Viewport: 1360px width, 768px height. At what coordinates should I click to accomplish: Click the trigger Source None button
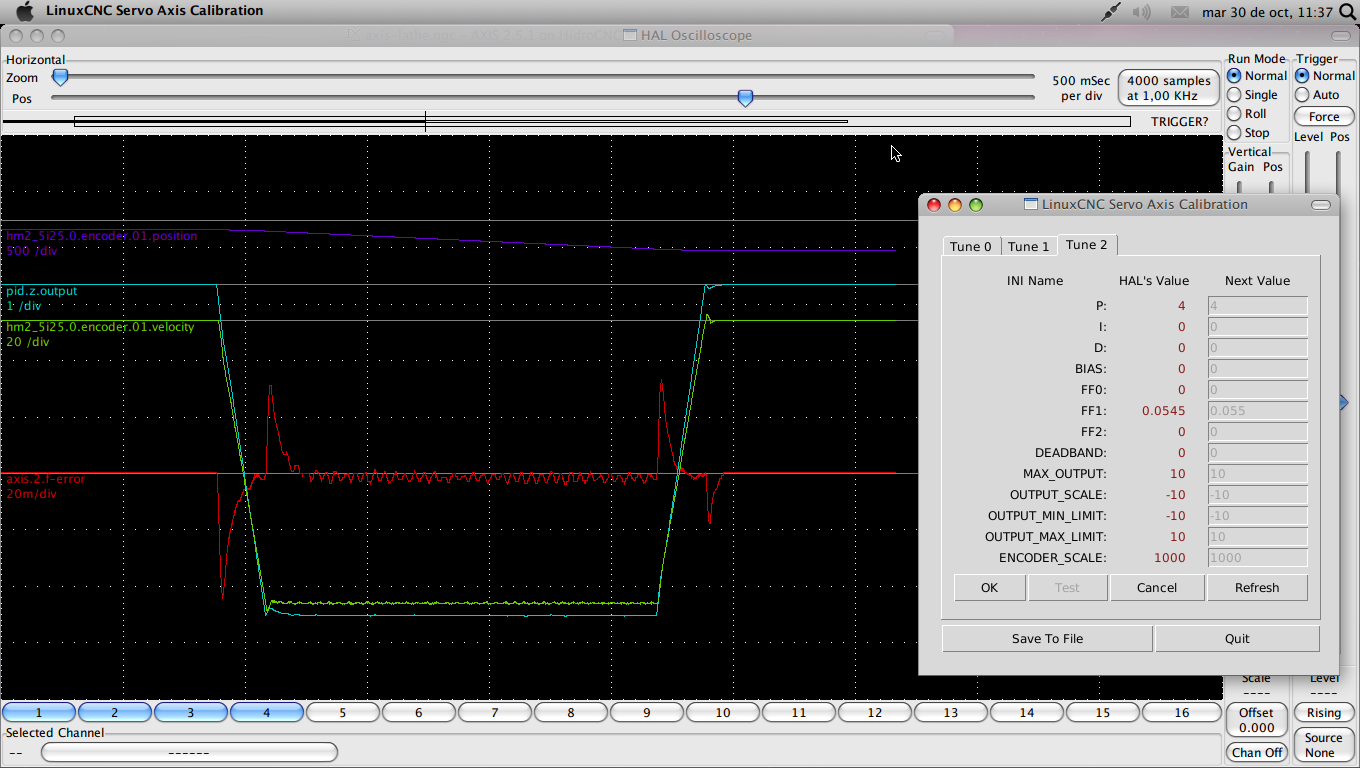pyautogui.click(x=1324, y=745)
